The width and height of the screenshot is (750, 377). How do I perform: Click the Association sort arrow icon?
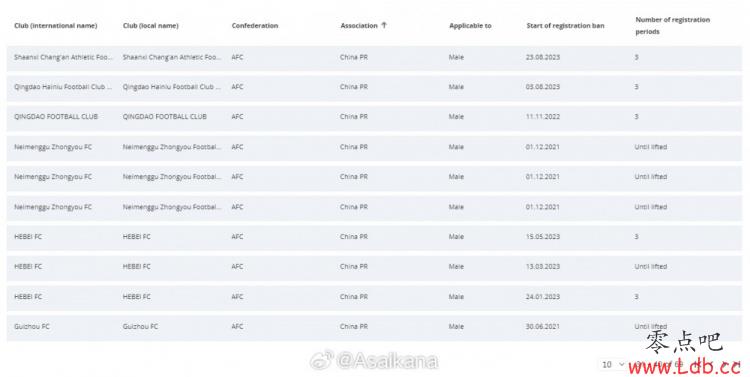(384, 25)
